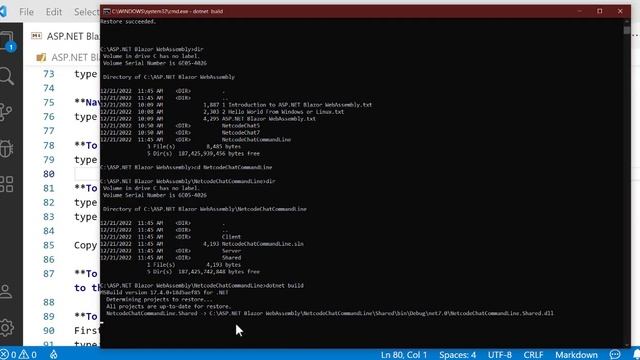Change the CRLF line ending setting
The width and height of the screenshot is (640, 360).
(533, 355)
